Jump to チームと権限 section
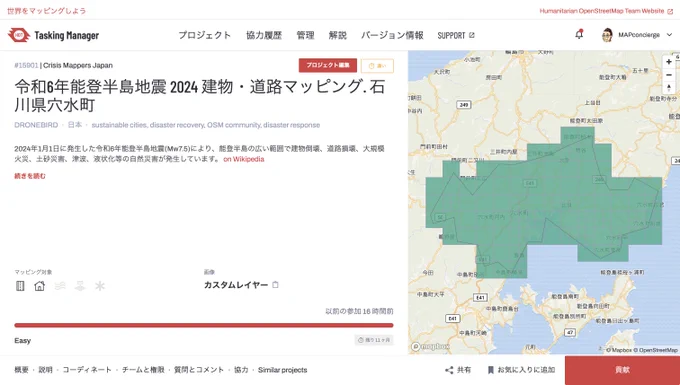Image resolution: width=680 pixels, height=385 pixels. [143, 370]
